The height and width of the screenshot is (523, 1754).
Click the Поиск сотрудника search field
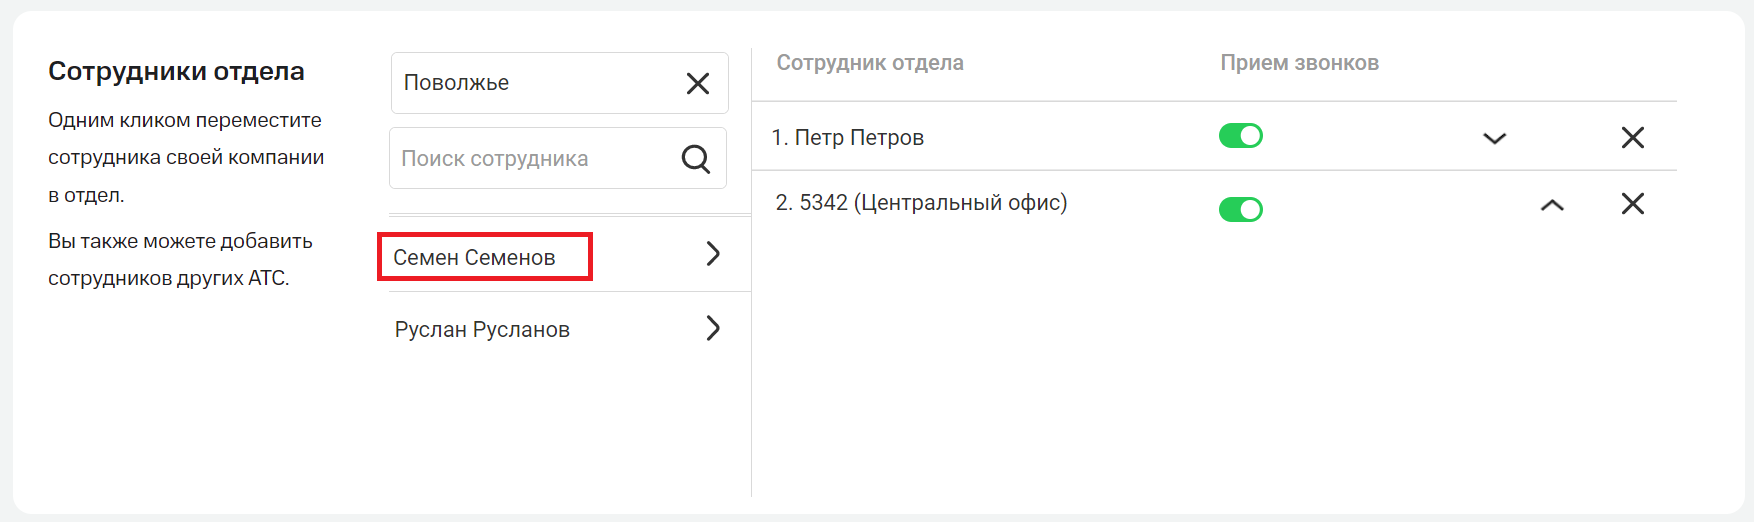(530, 159)
